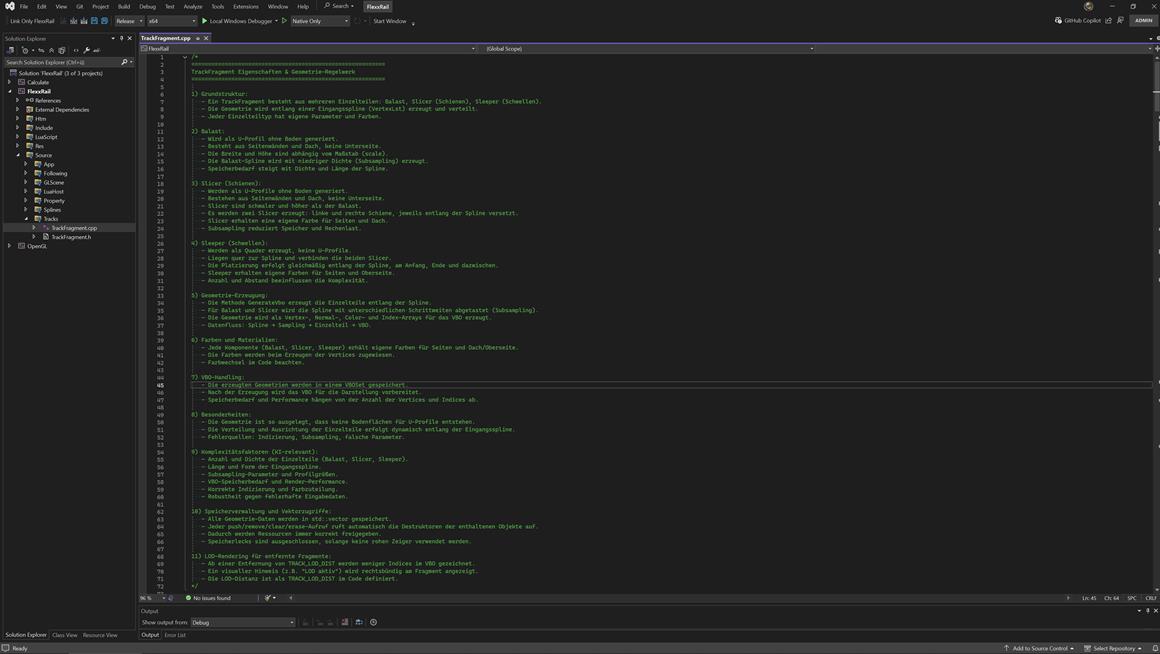Open the Analyze menu
The width and height of the screenshot is (1160, 654).
point(193,6)
